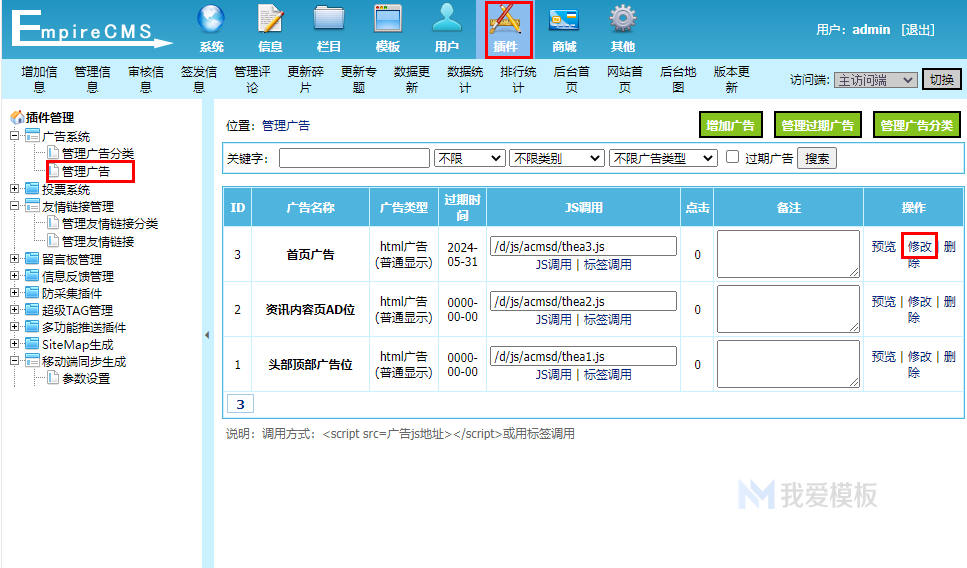Click the [退出] logout link
This screenshot has height=568, width=967.
coord(918,30)
